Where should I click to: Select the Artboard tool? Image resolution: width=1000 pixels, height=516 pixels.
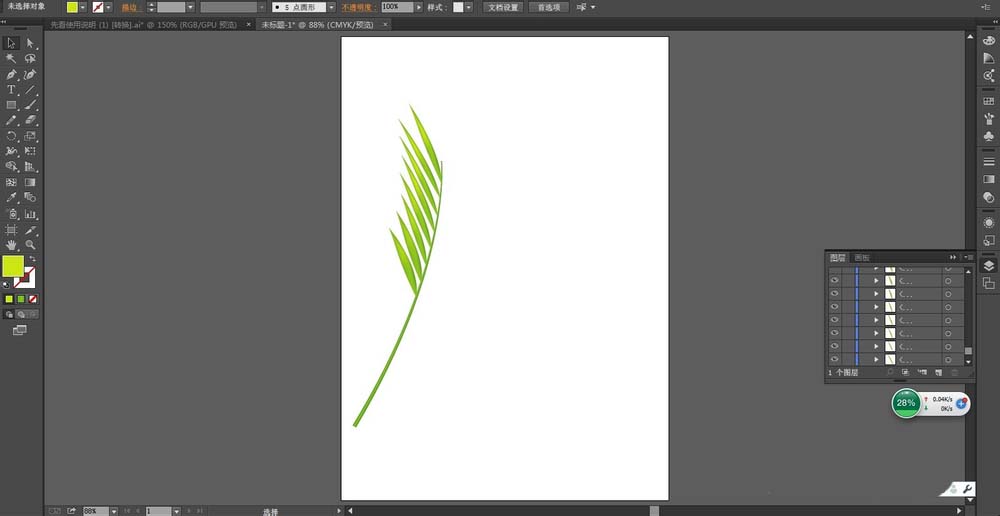point(11,230)
